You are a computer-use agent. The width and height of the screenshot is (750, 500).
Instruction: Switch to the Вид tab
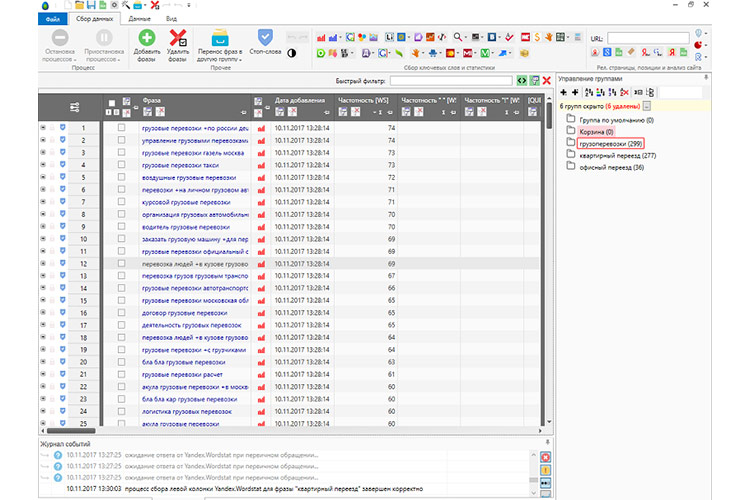point(171,19)
